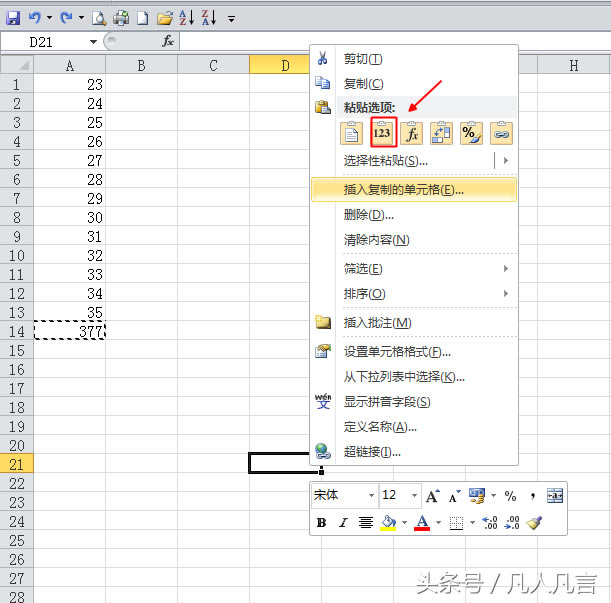Open the 排序(O) submenu
Viewport: 611px width, 603px height.
[x=415, y=294]
